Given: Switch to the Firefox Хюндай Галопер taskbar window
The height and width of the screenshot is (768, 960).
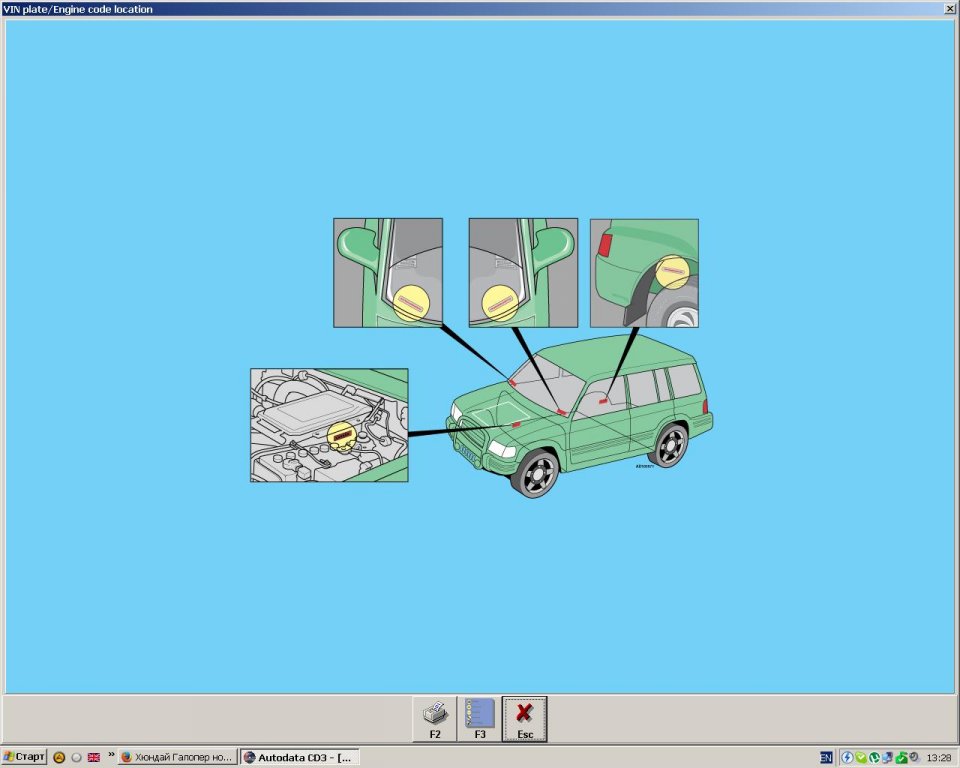Looking at the screenshot, I should pos(178,758).
